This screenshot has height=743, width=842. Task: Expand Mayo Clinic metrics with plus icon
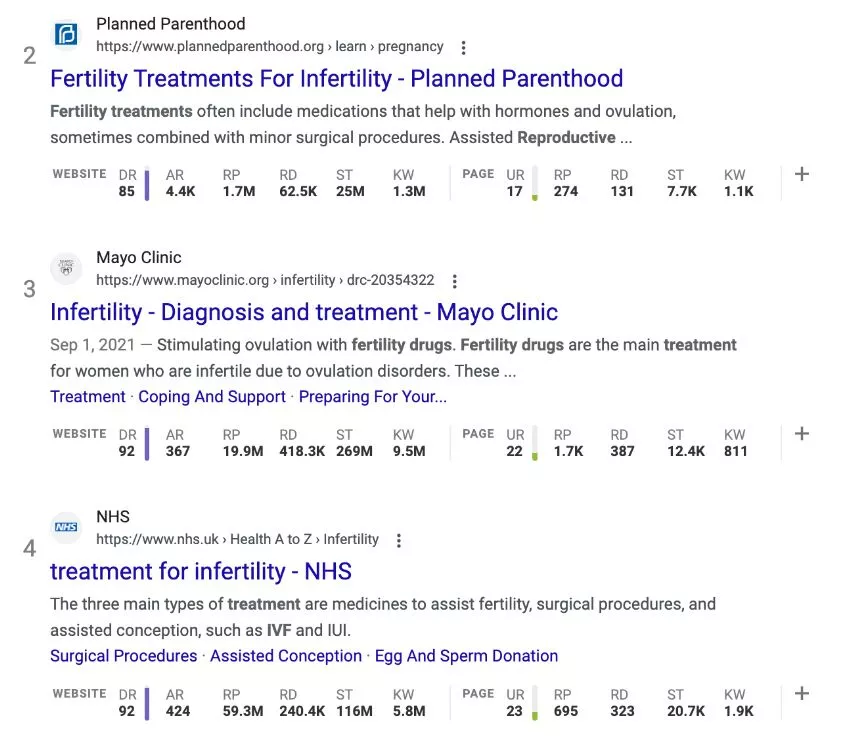point(801,434)
